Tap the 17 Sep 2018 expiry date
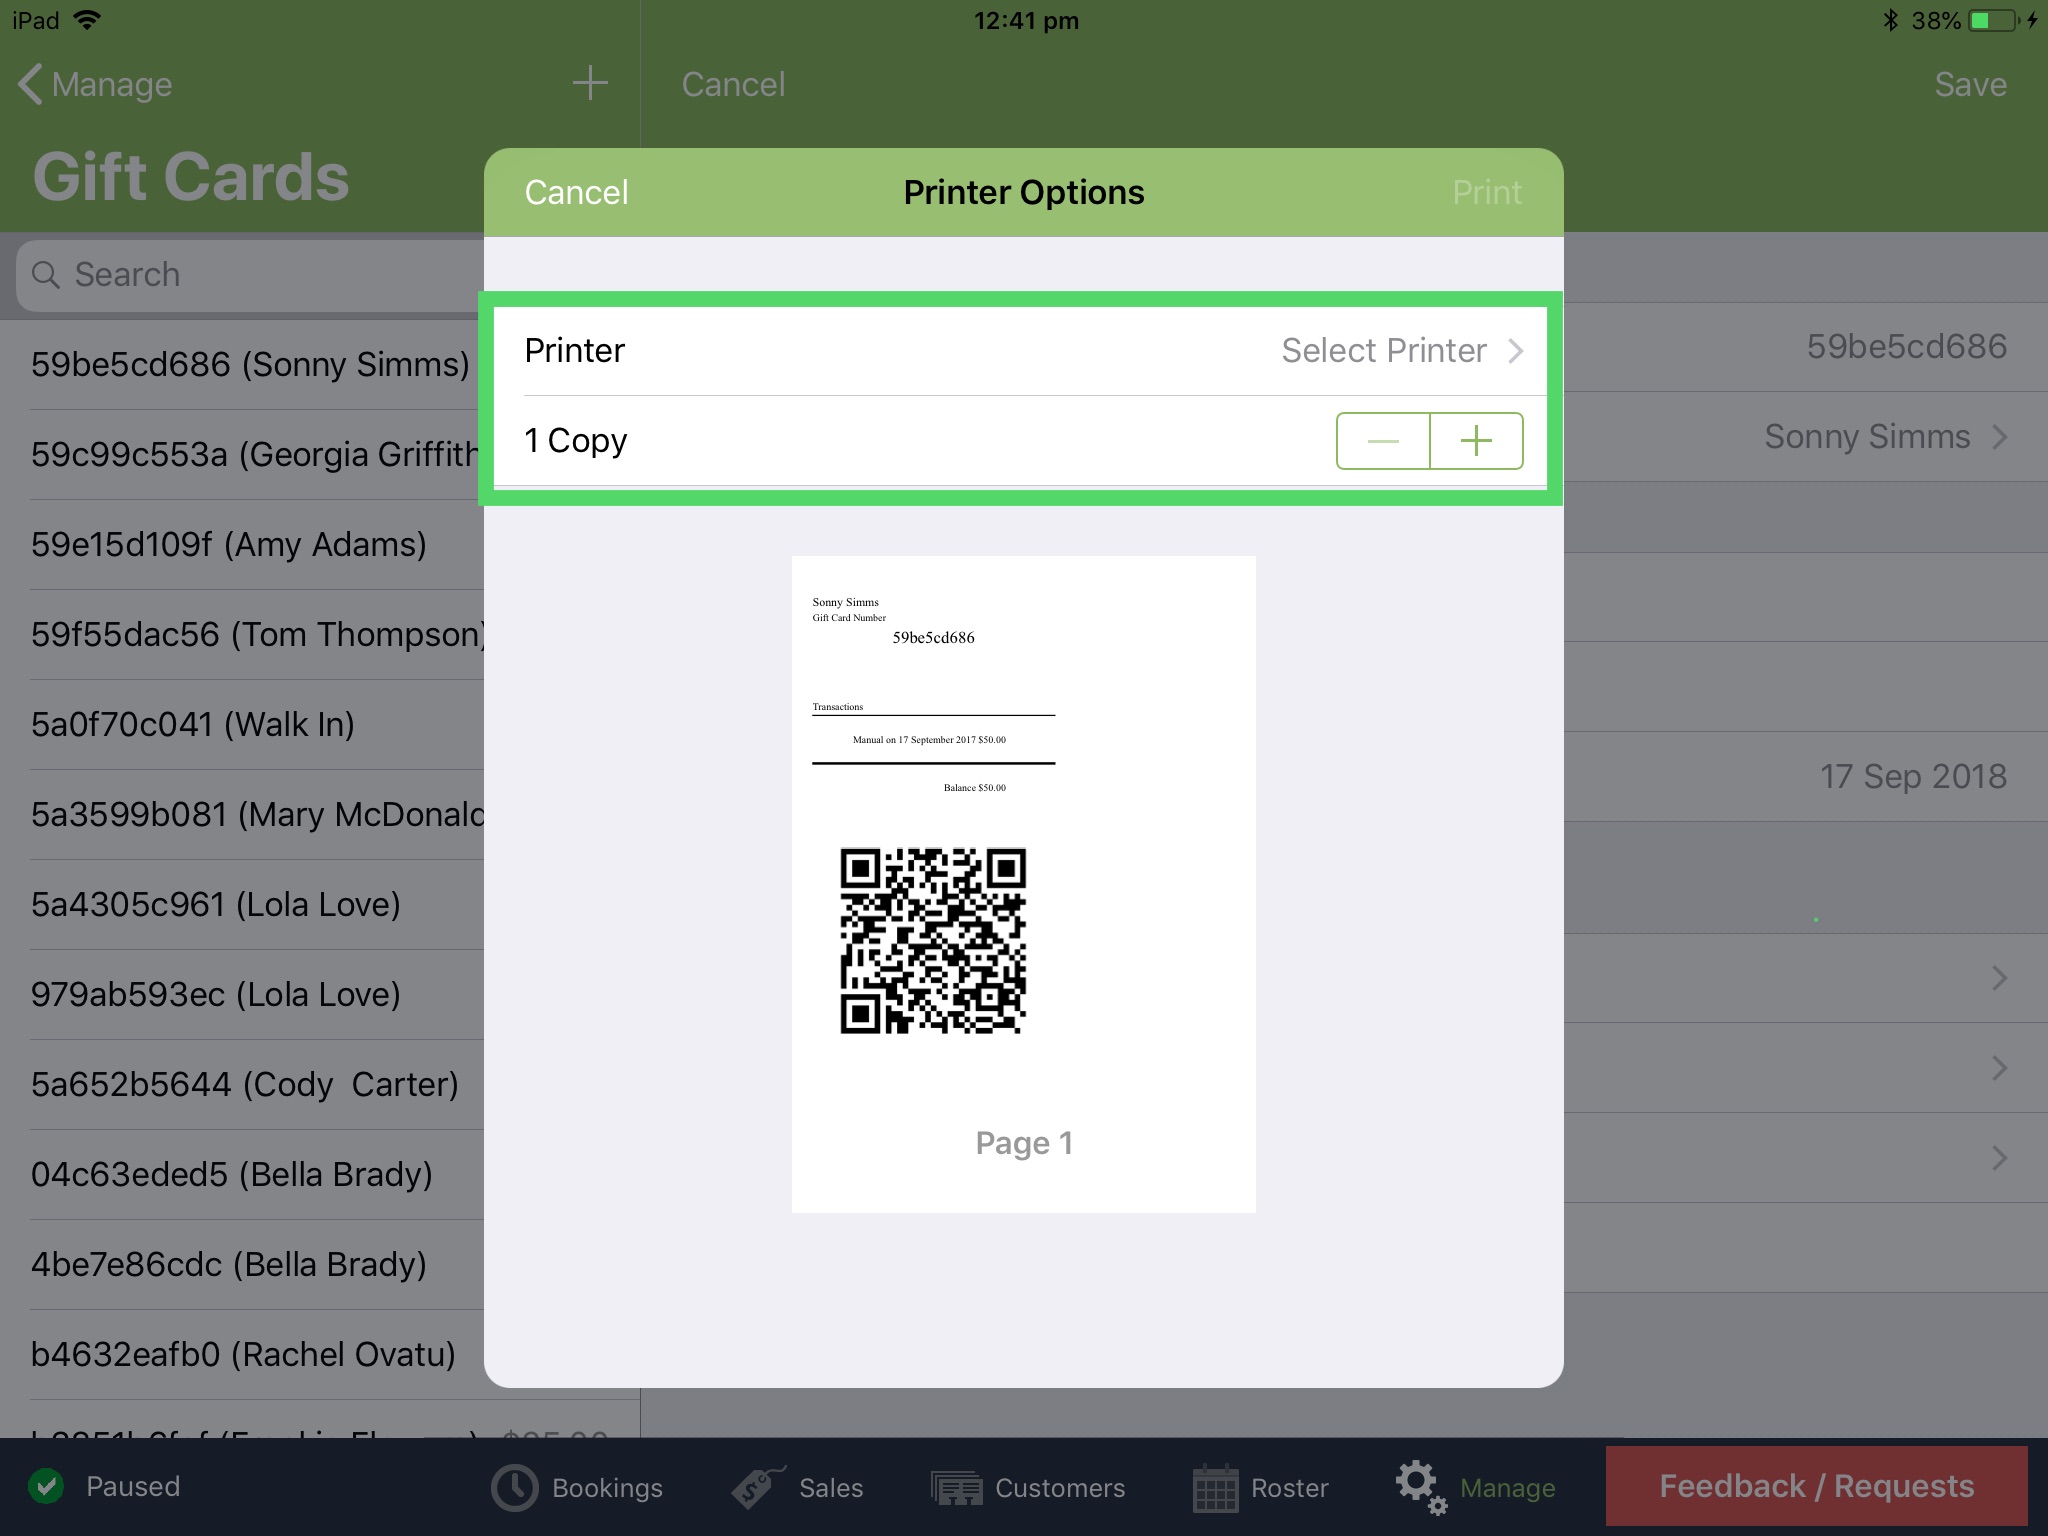Viewport: 2048px width, 1536px height. tap(1913, 777)
